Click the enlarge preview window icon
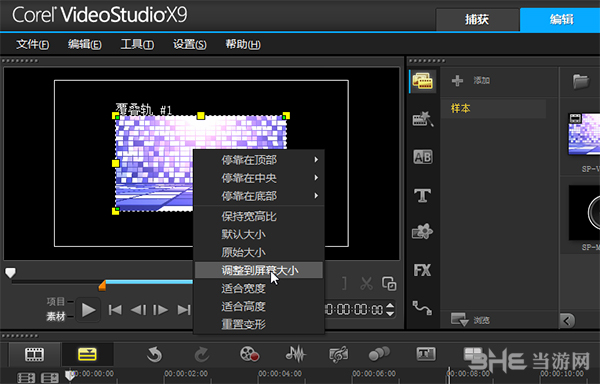Image resolution: width=600 pixels, height=384 pixels. point(389,283)
